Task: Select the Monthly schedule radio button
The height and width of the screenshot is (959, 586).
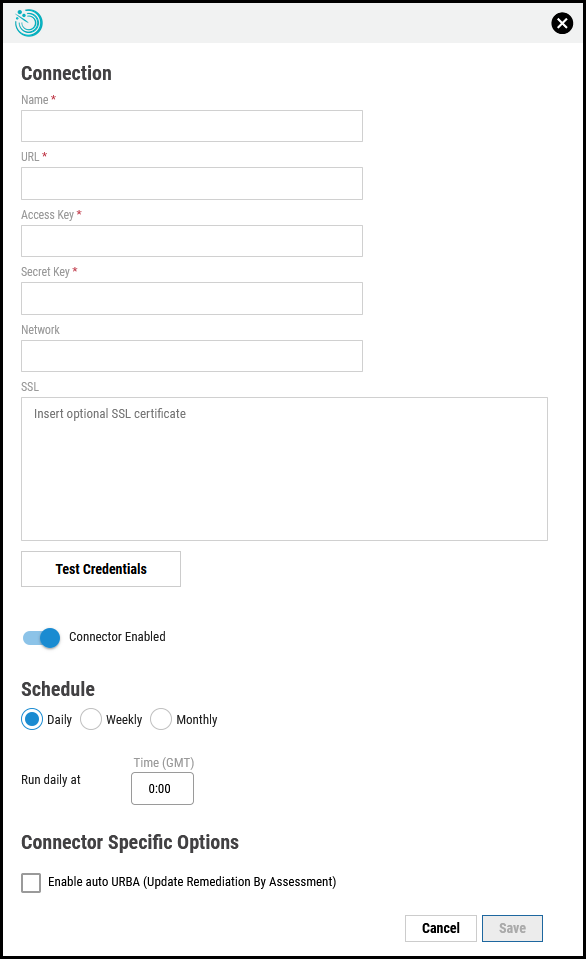Action: click(x=160, y=719)
